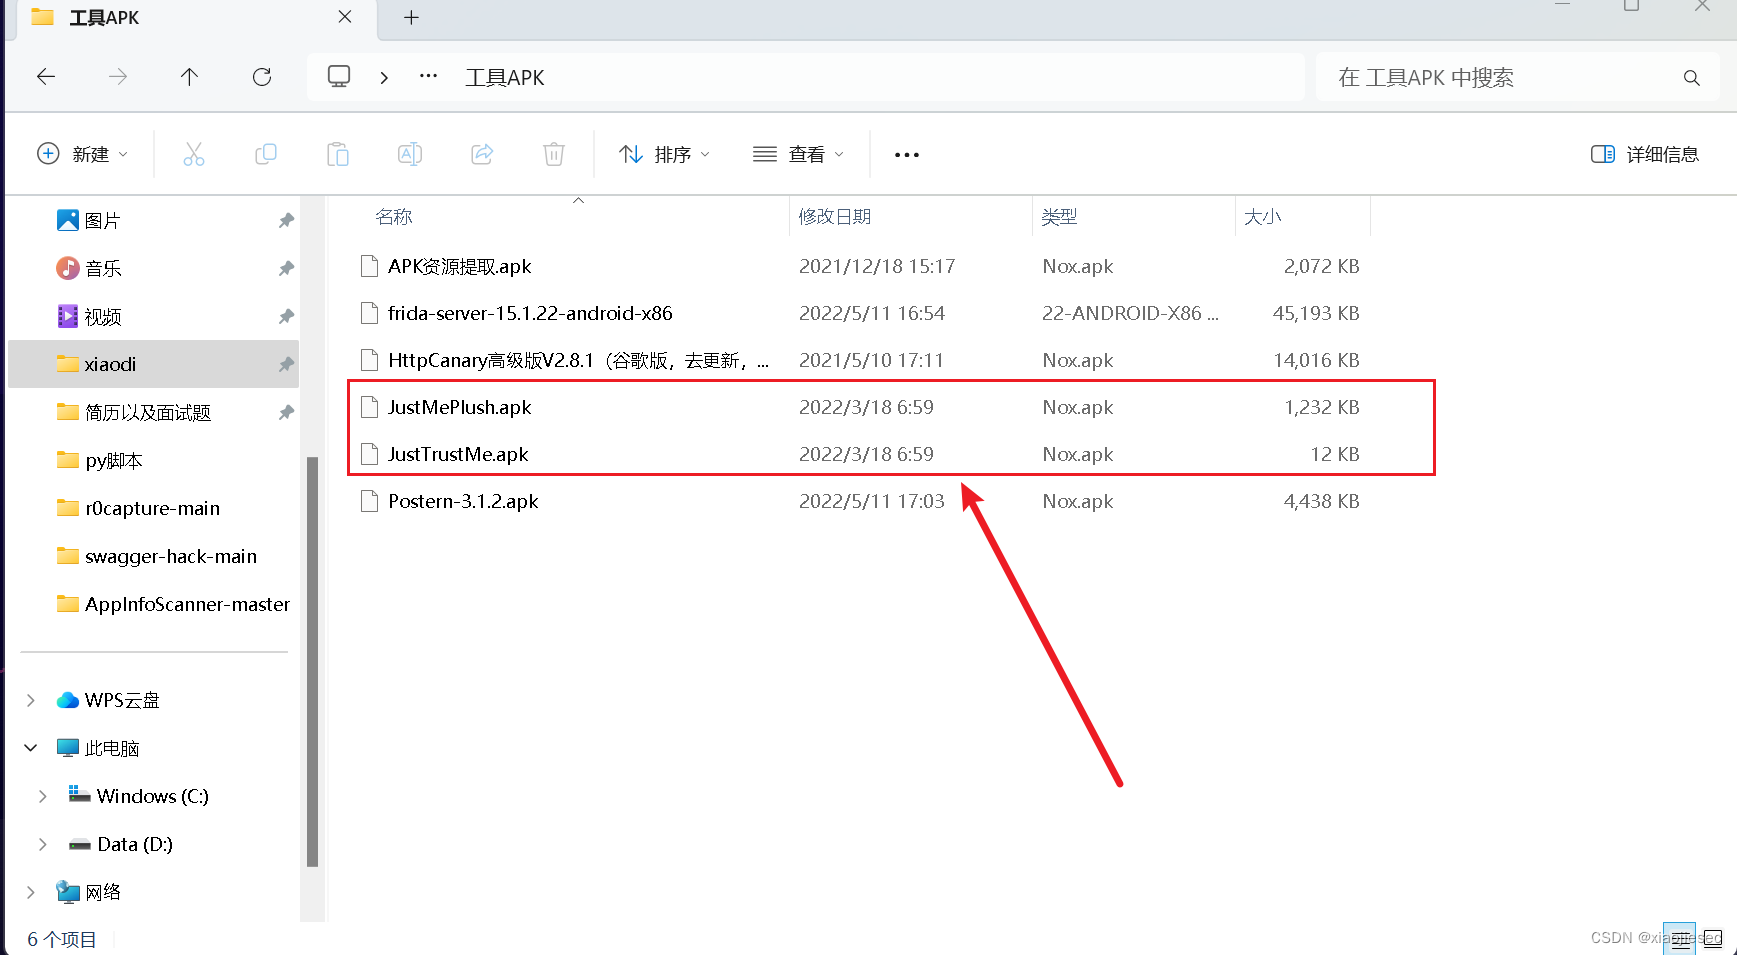Screen dimensions: 1737x955
Task: Click the search magnifier icon
Action: coord(1691,78)
